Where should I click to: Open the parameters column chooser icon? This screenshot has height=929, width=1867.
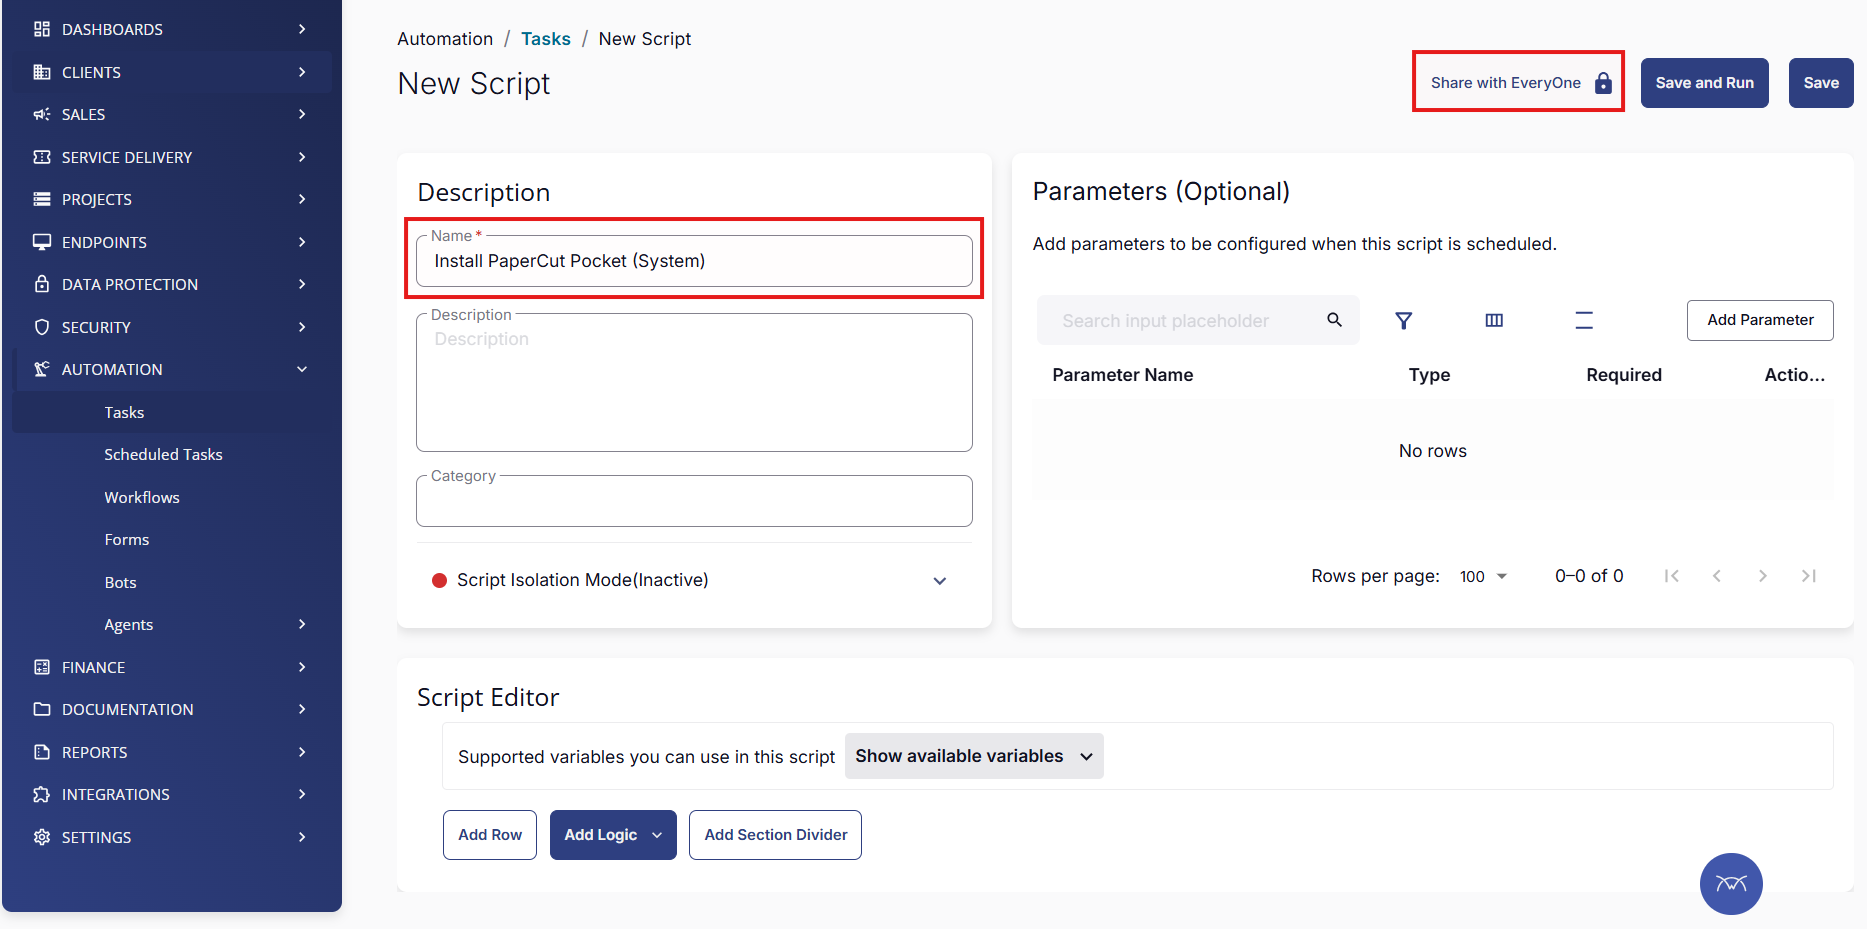[1494, 320]
